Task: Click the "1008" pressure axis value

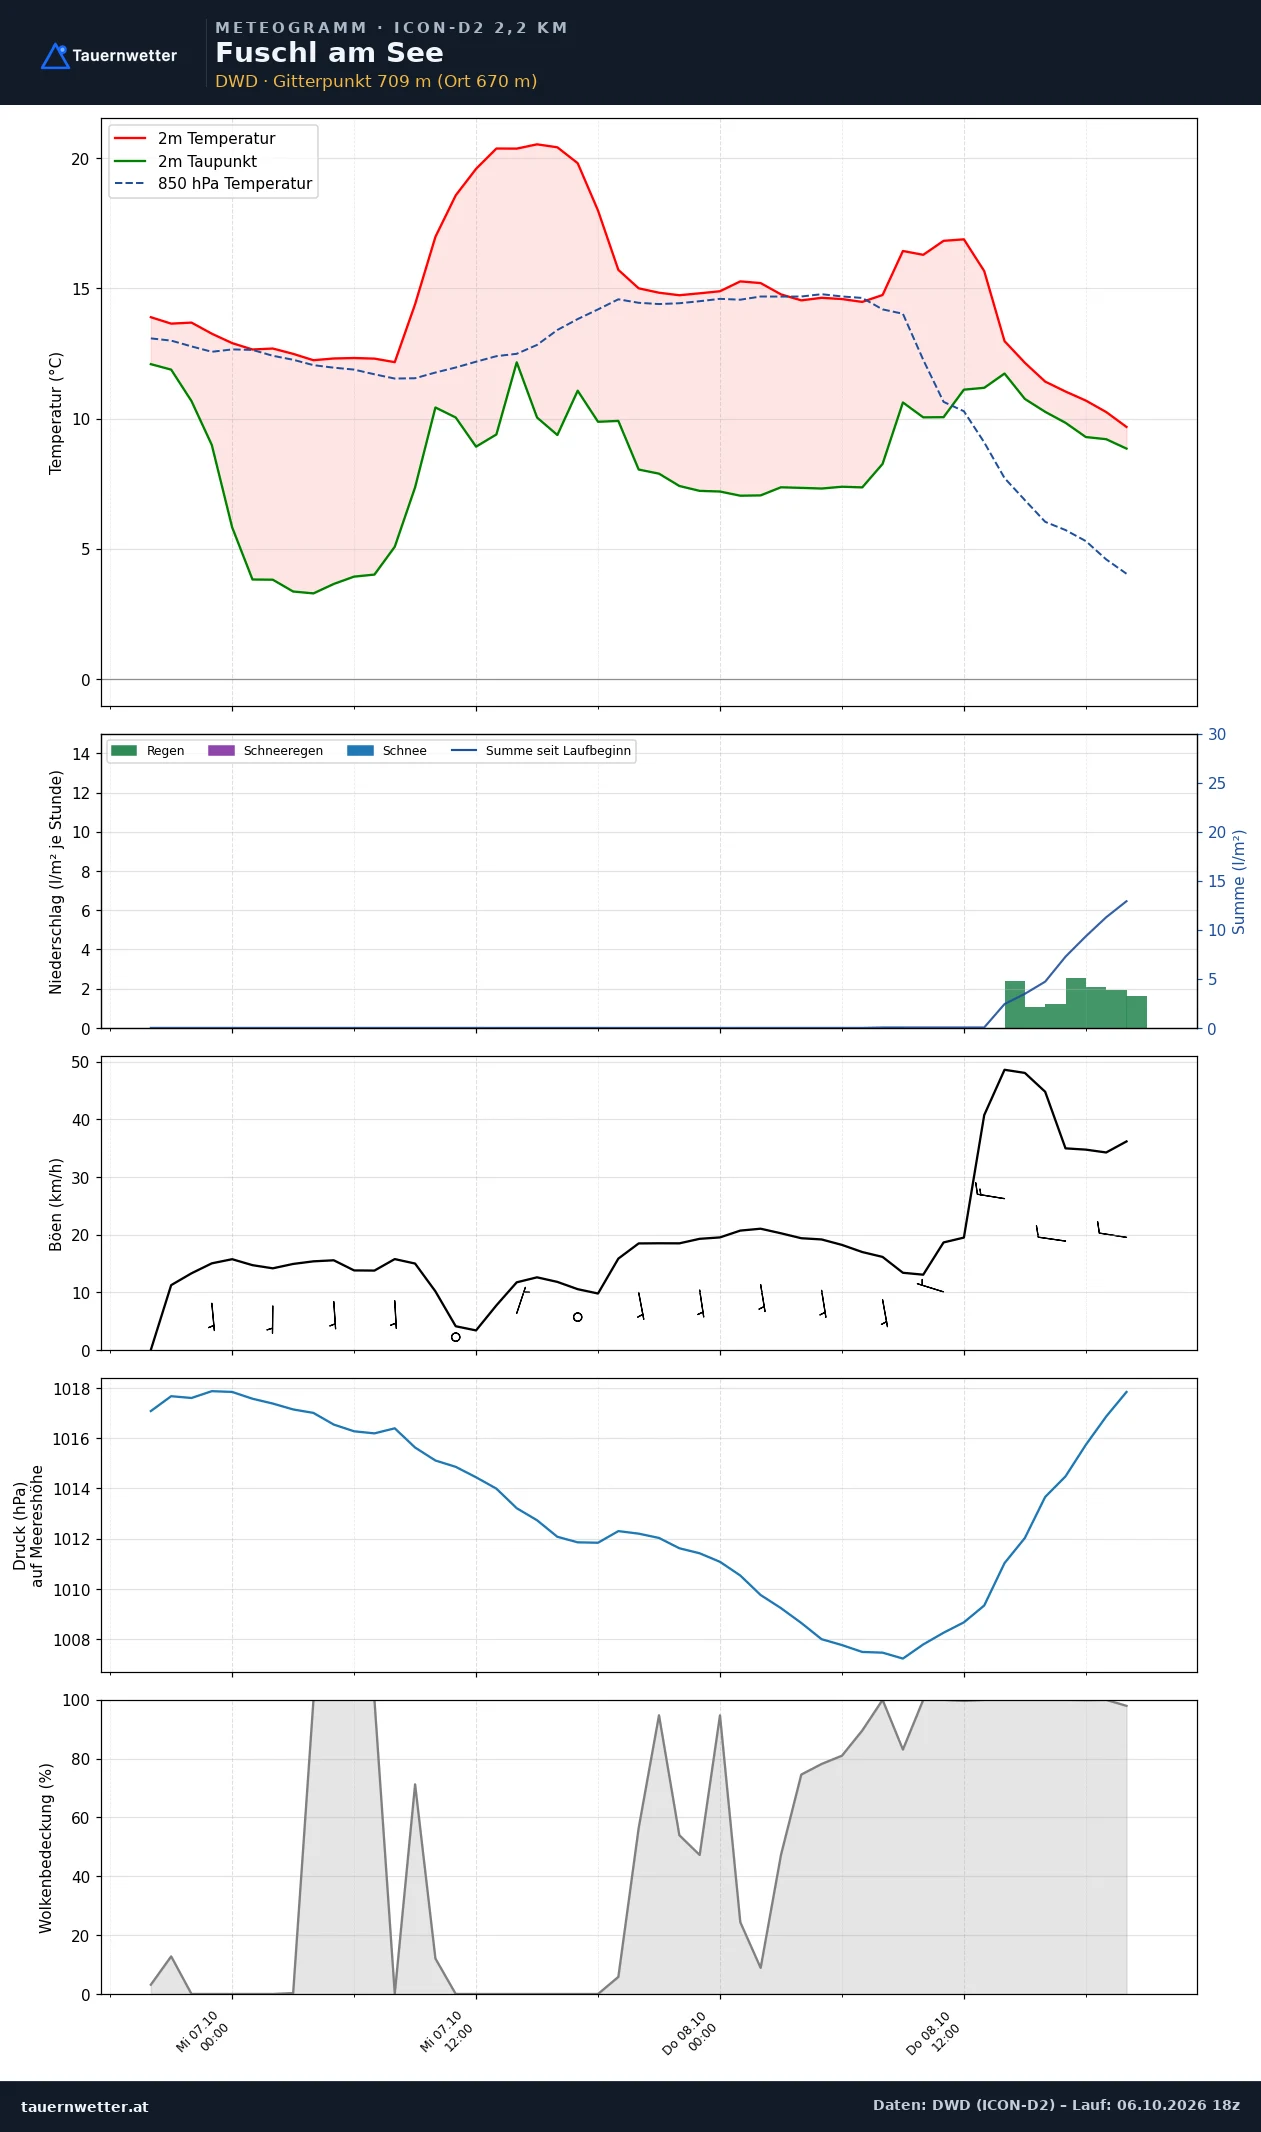Action: click(x=71, y=1640)
